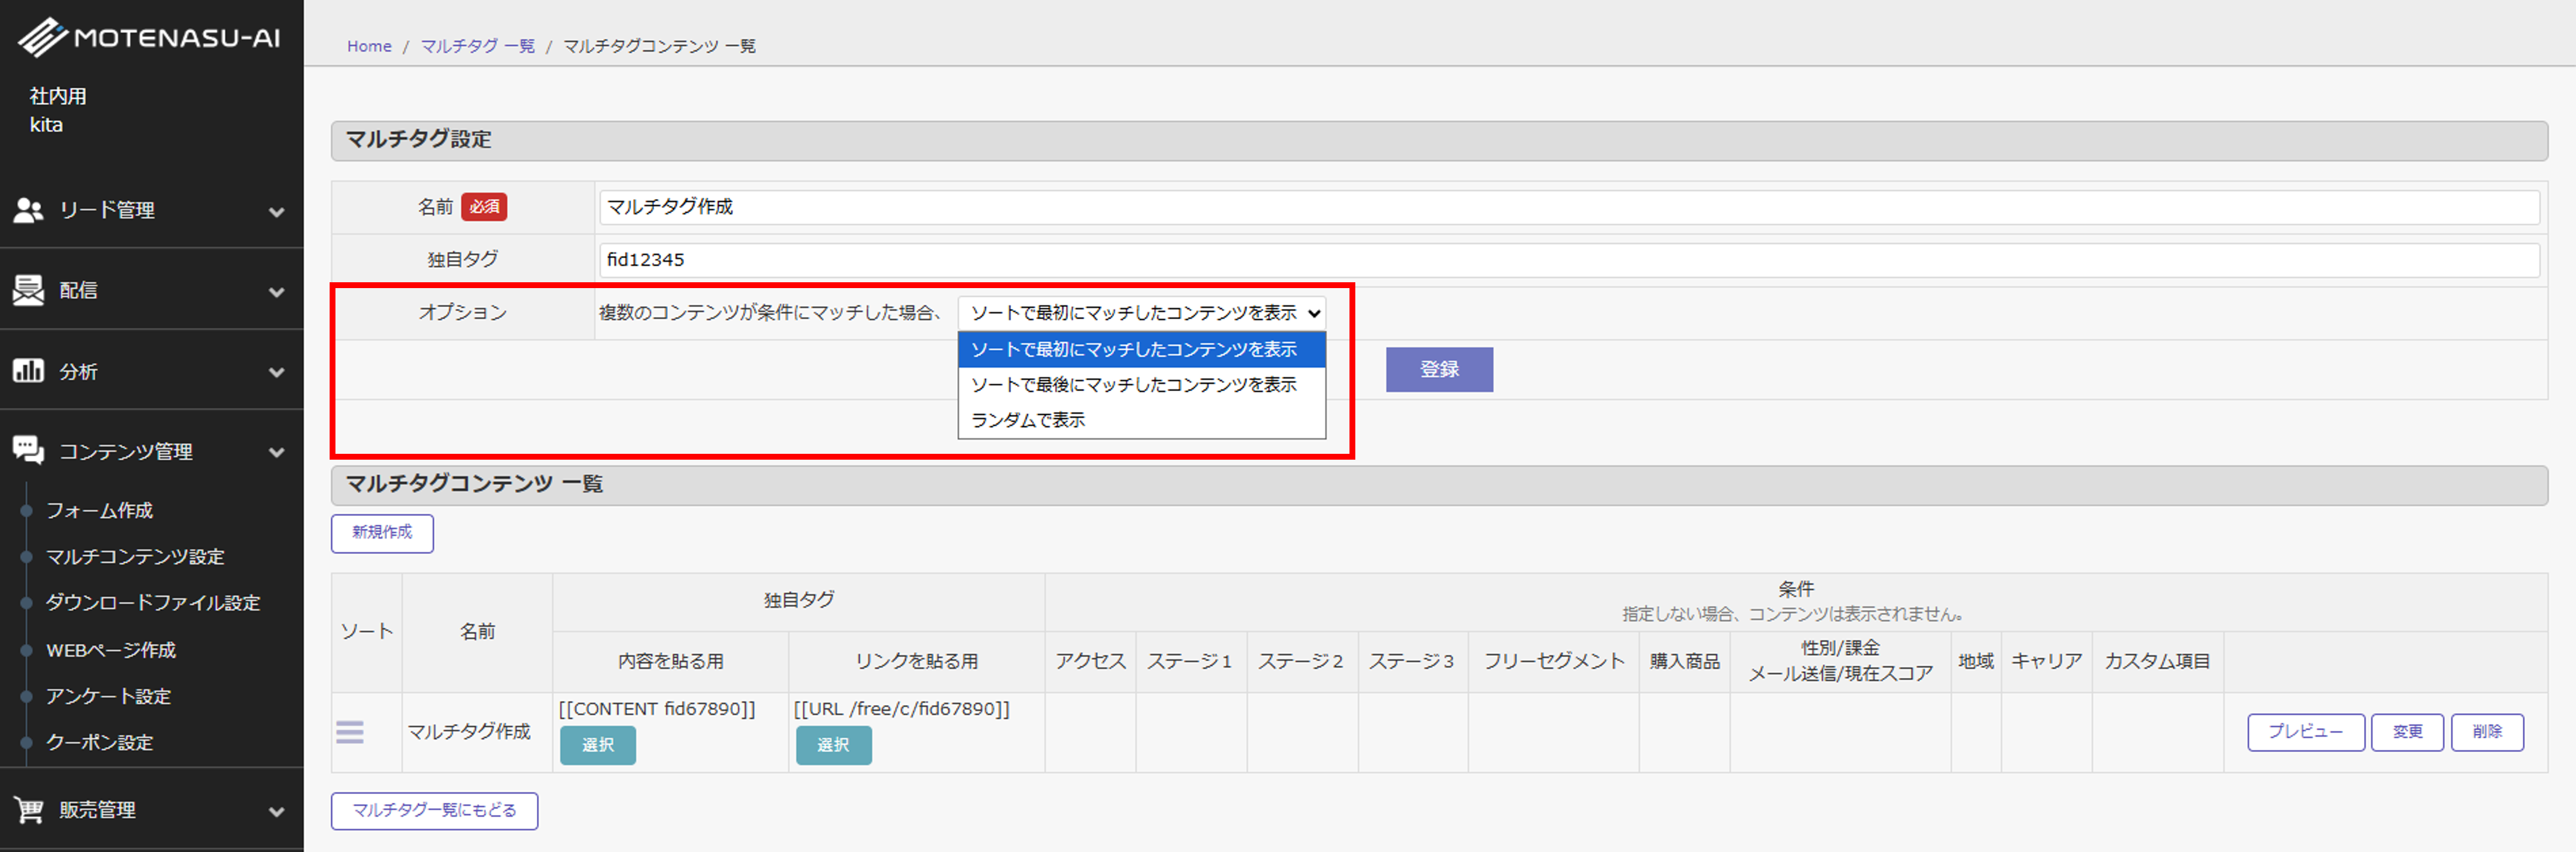The image size is (2576, 852).
Task: Open クーポン設定 in the sidebar
Action: click(x=99, y=742)
